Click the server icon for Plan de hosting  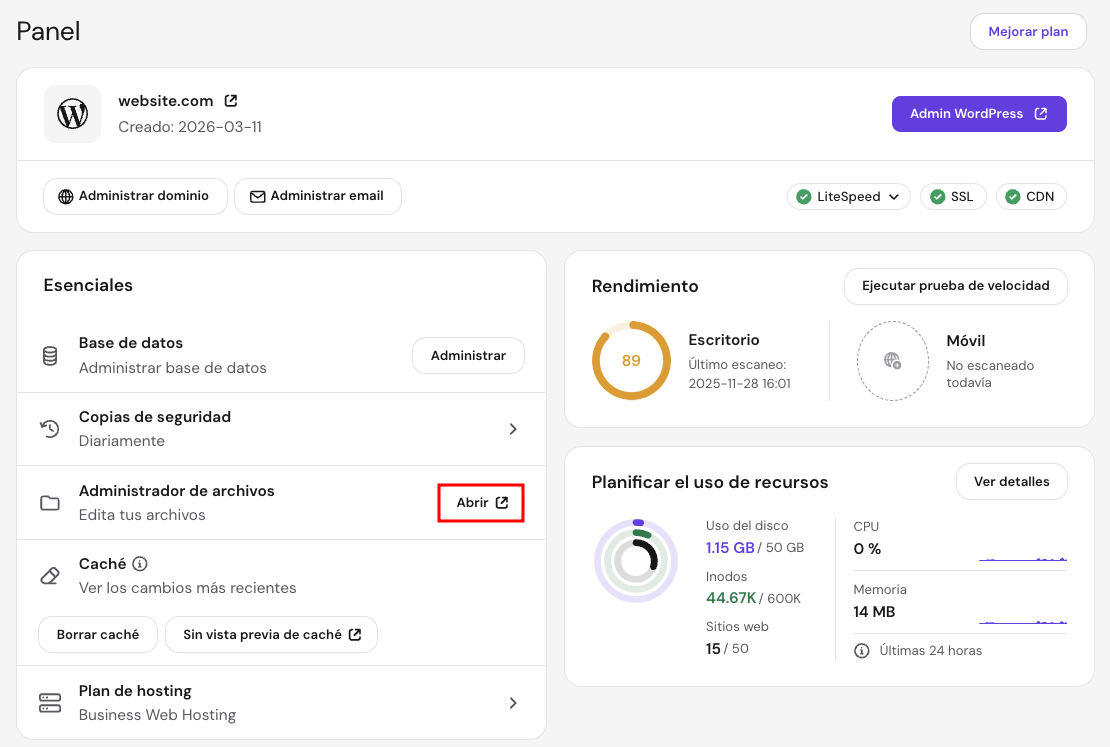(50, 703)
